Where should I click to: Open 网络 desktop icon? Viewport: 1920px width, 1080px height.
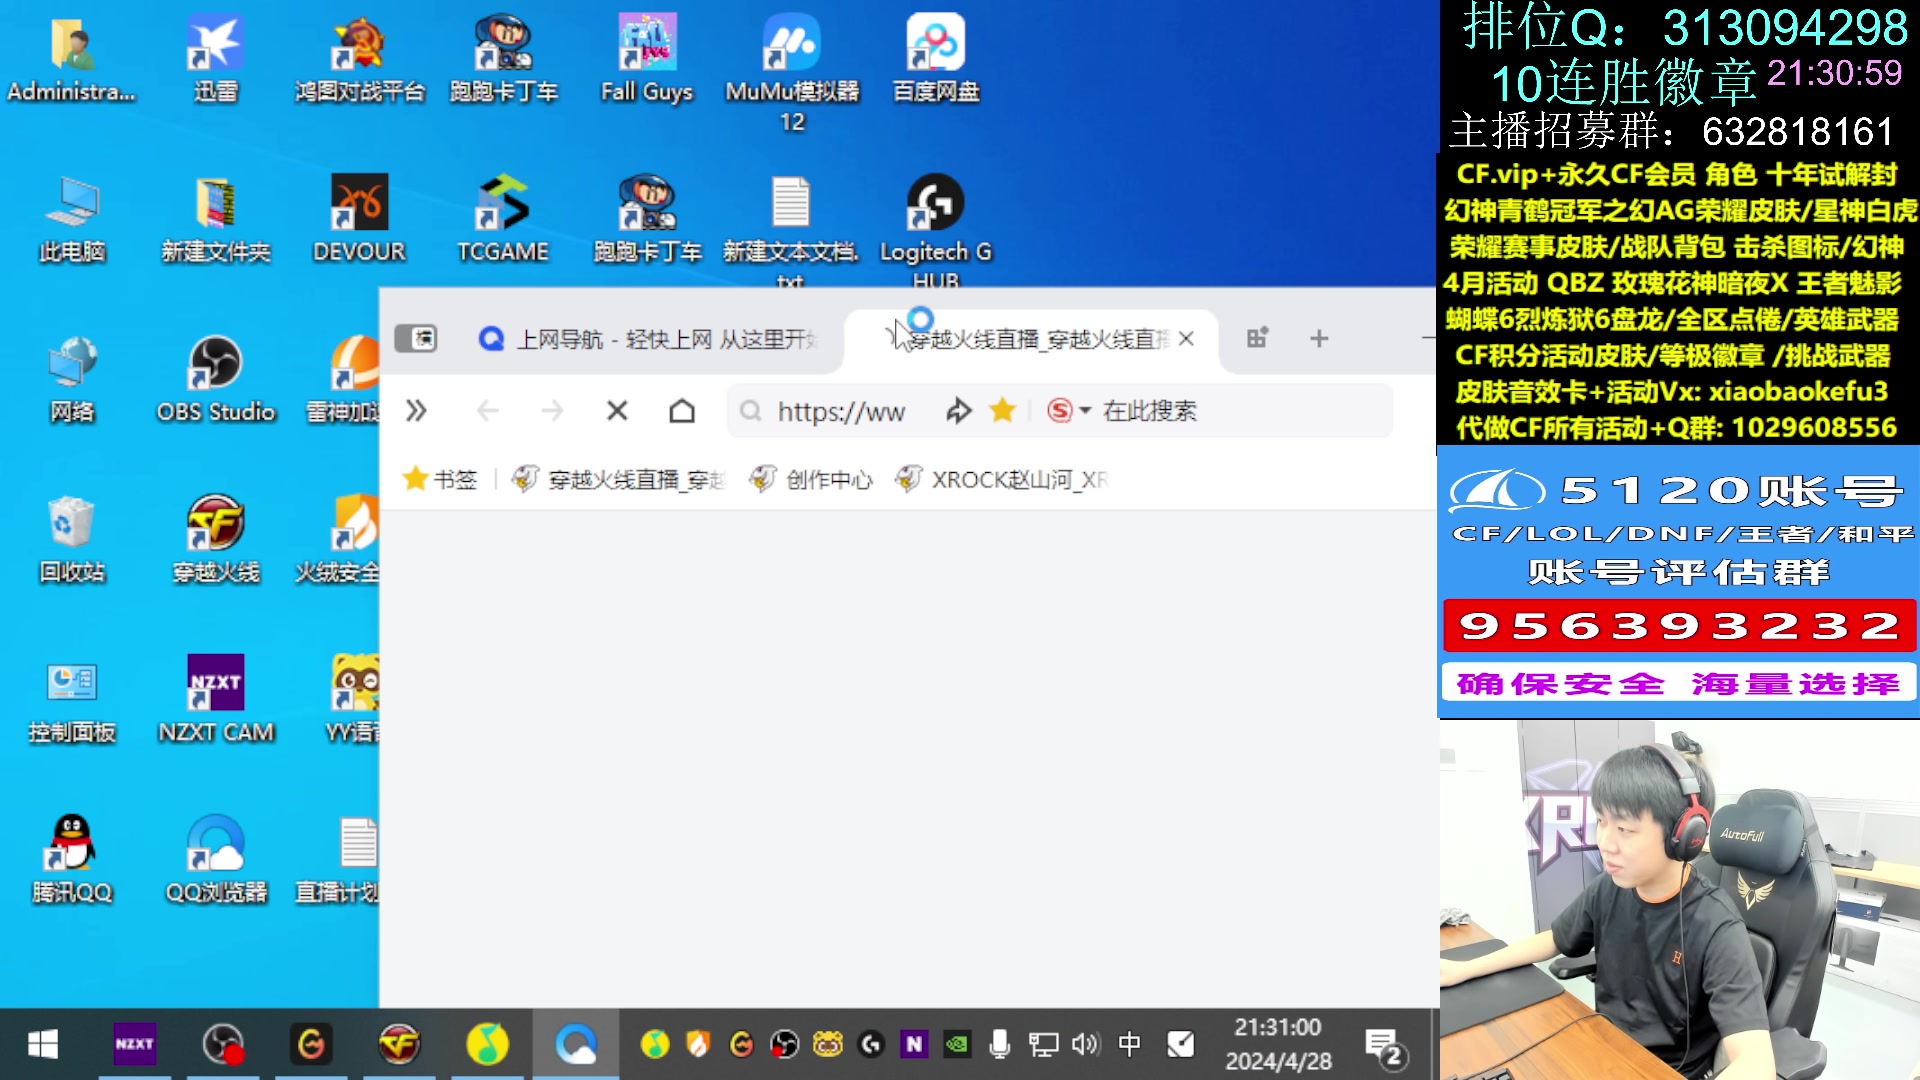(x=71, y=380)
